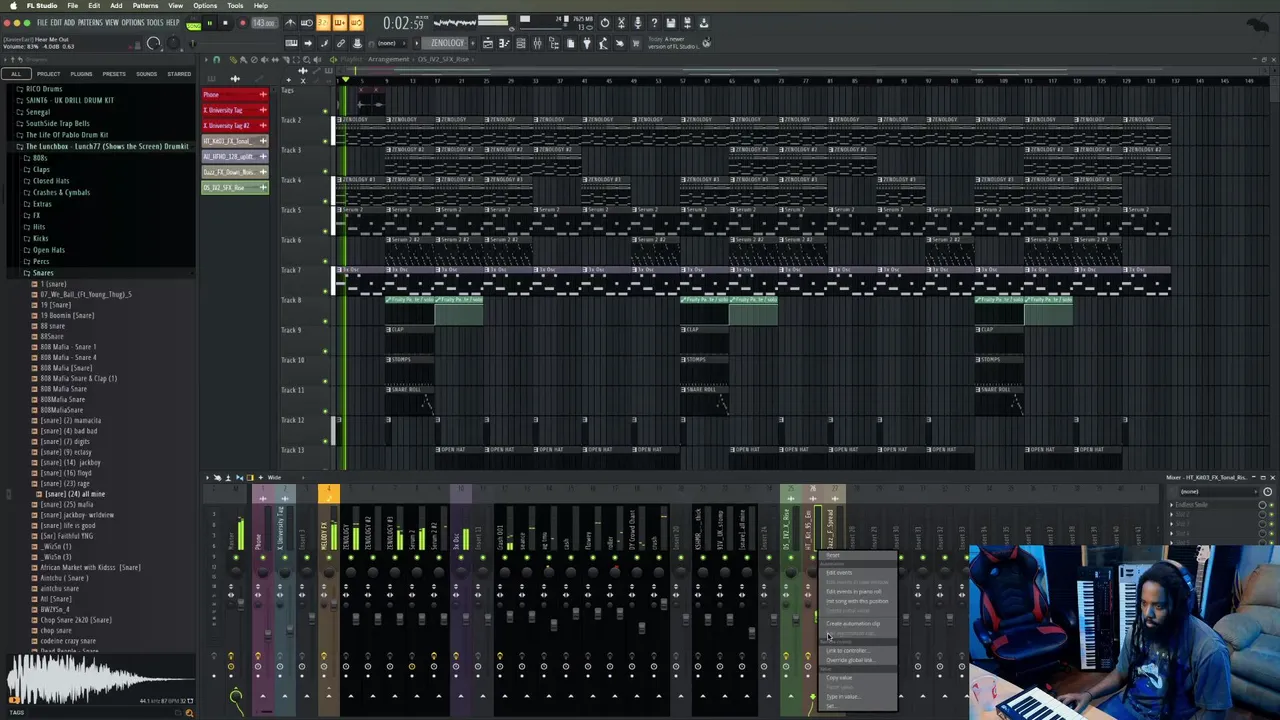
Task: Click the stamp tool icon in toolbar
Action: pos(357,43)
